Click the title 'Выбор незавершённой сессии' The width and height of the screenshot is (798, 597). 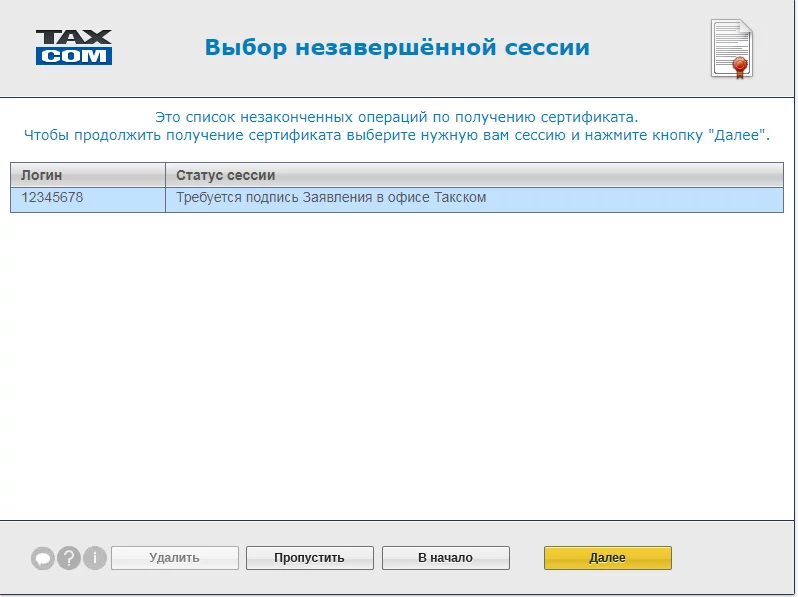tap(397, 47)
